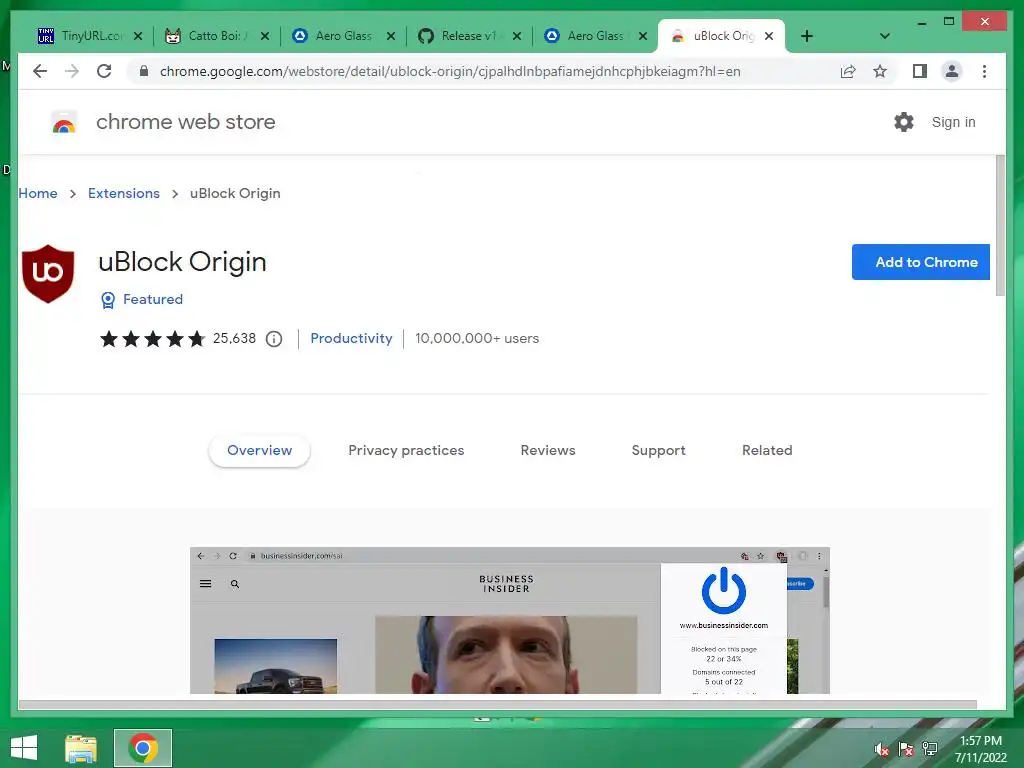Bookmark this tab with the star icon

(880, 71)
